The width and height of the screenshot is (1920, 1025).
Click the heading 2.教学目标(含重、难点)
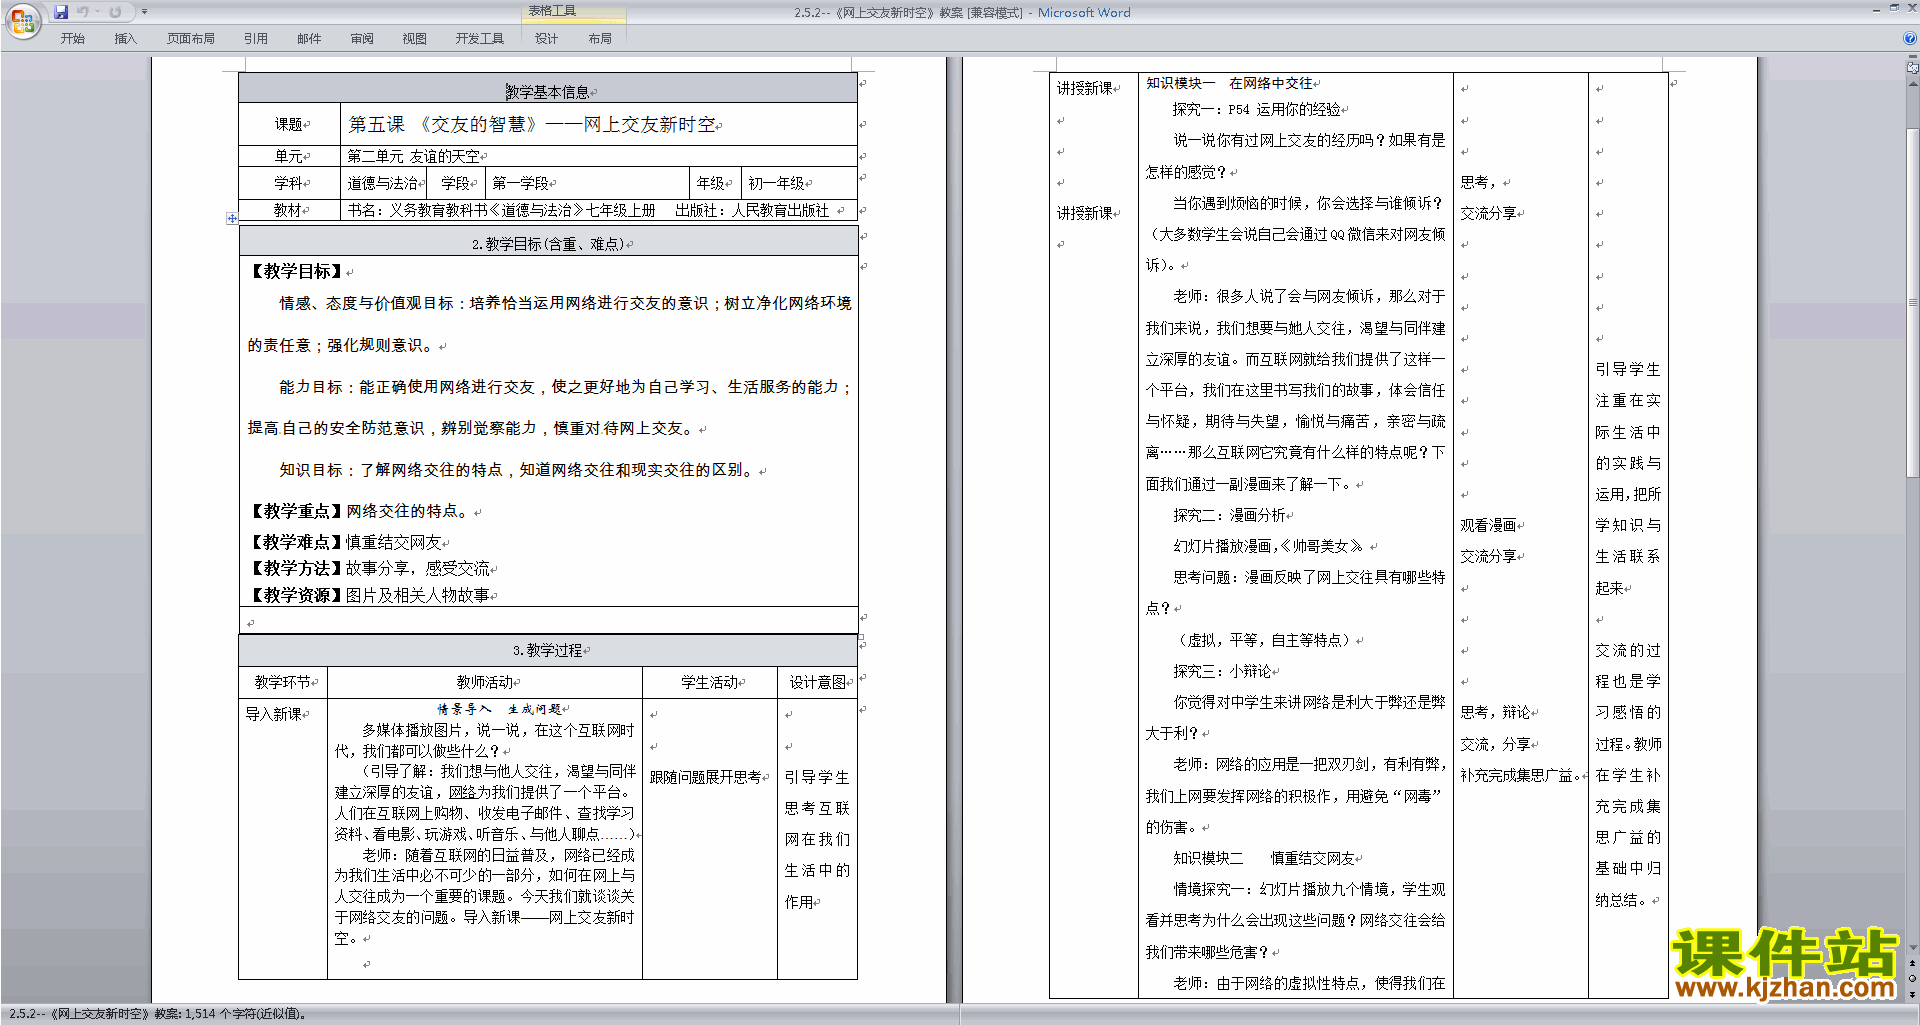pos(548,243)
